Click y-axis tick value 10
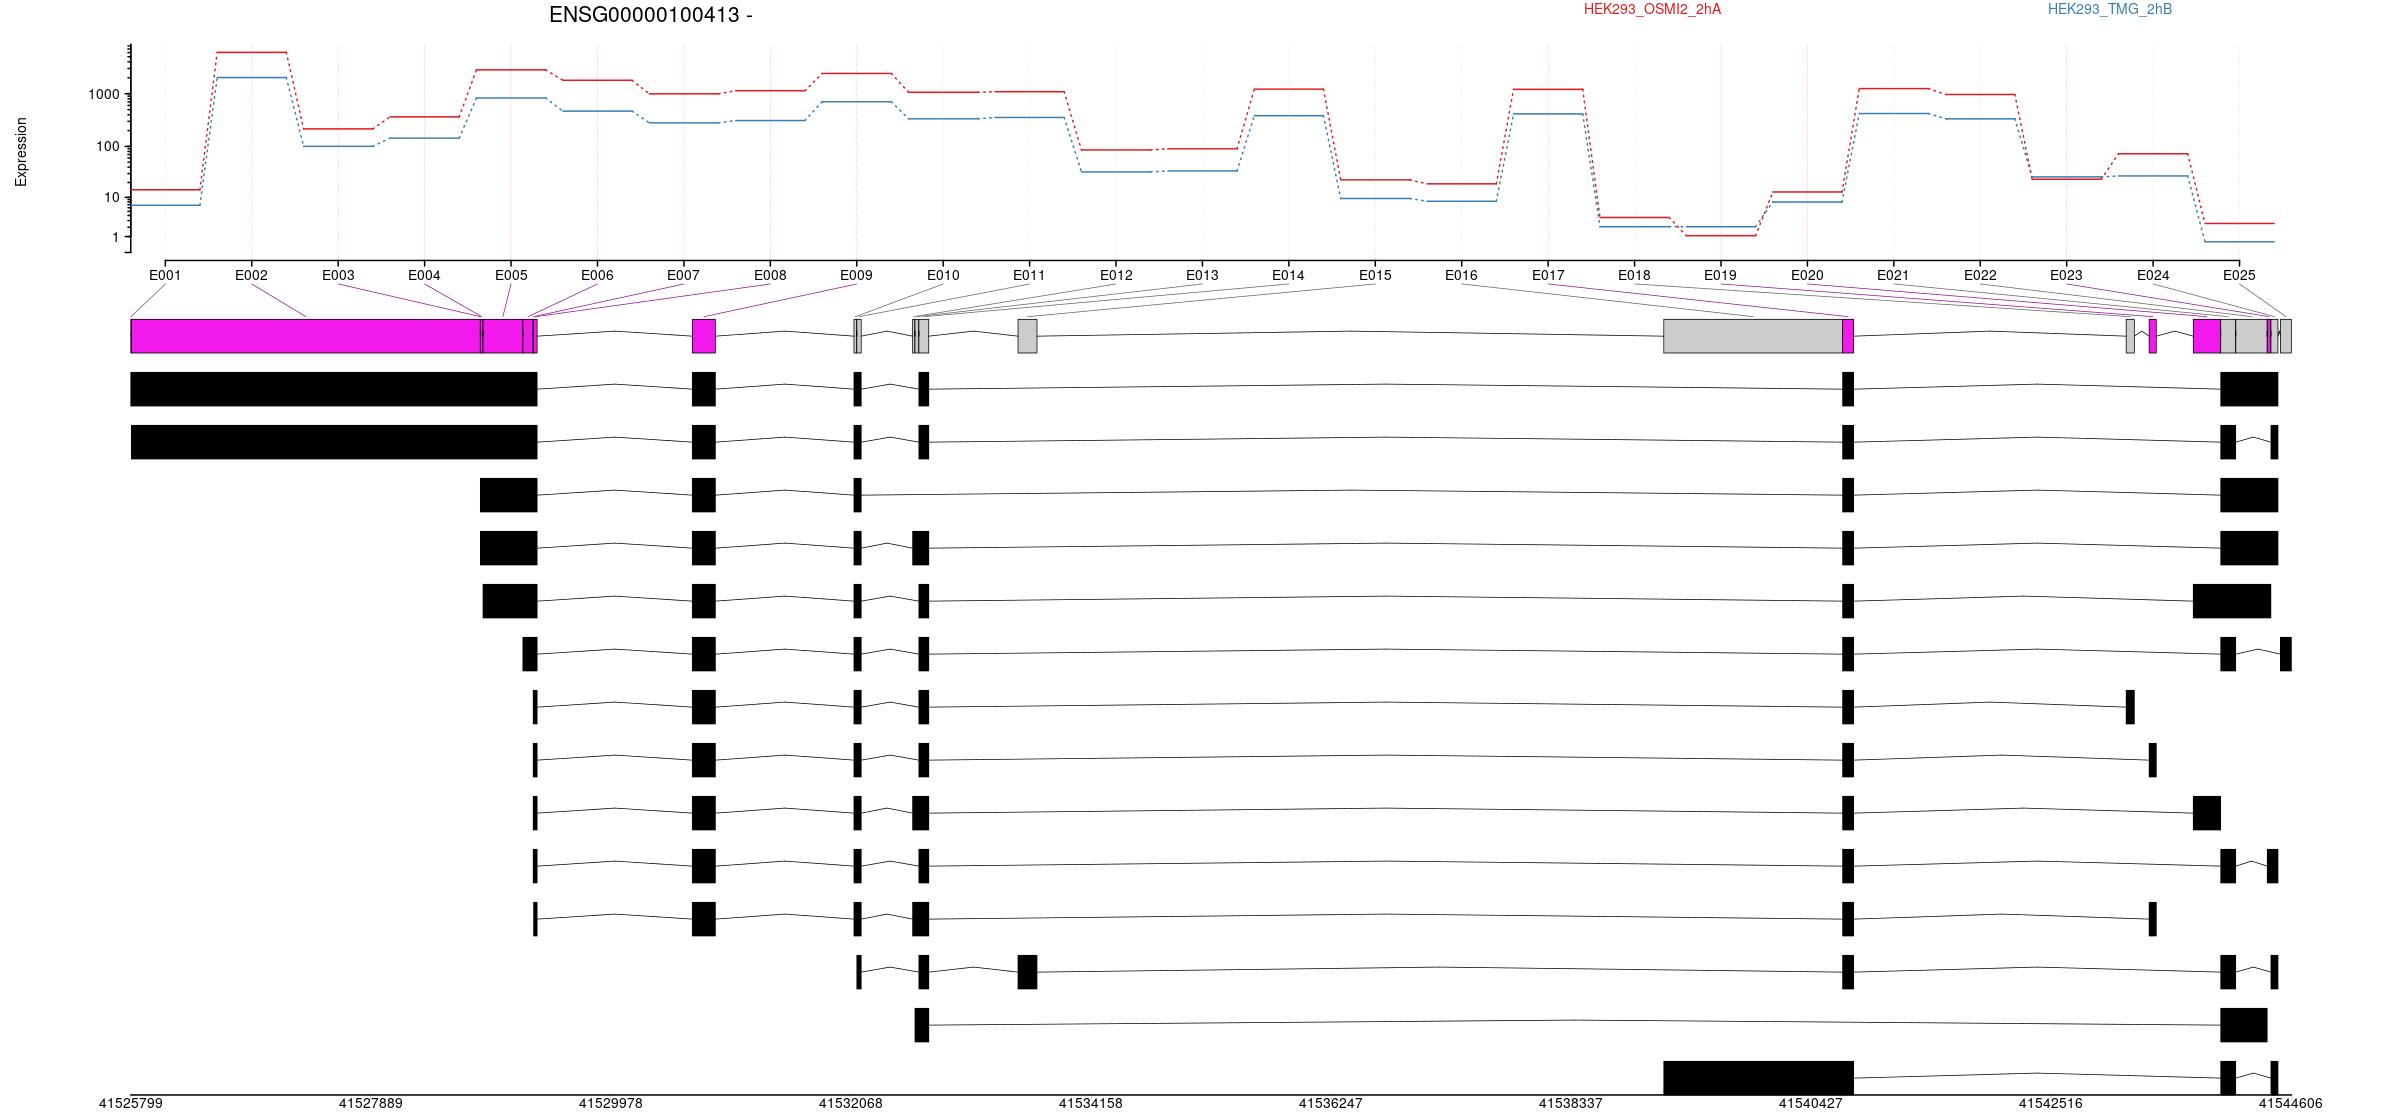This screenshot has width=2400, height=1120. click(111, 197)
